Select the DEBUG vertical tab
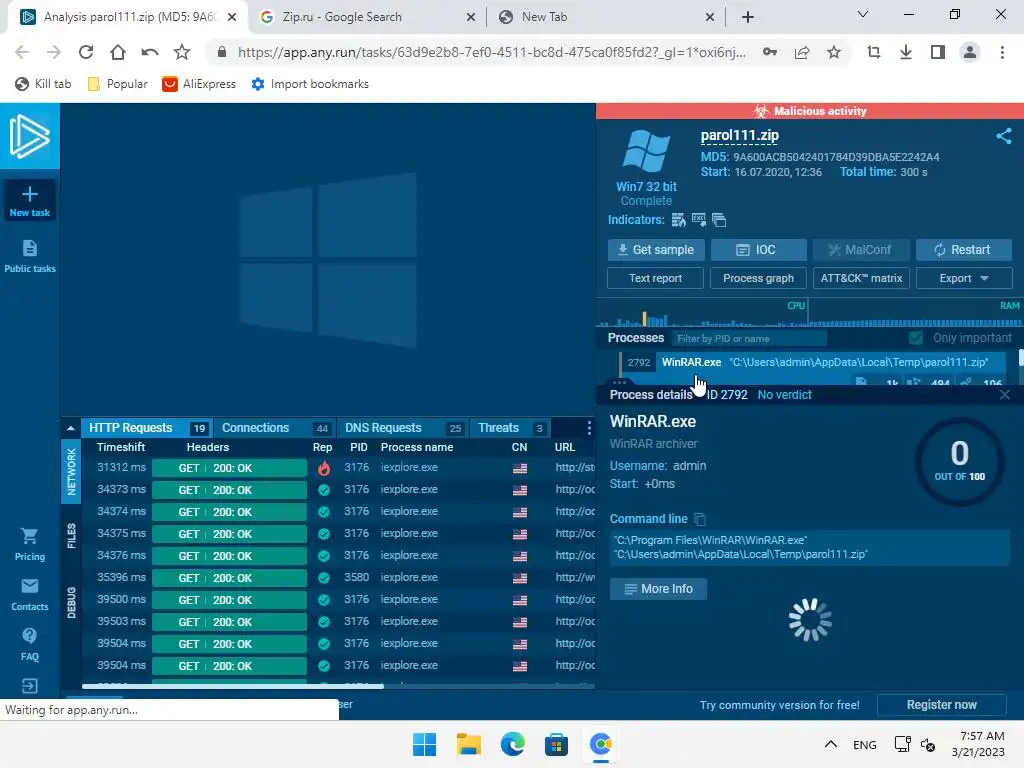The width and height of the screenshot is (1024, 768). click(71, 603)
